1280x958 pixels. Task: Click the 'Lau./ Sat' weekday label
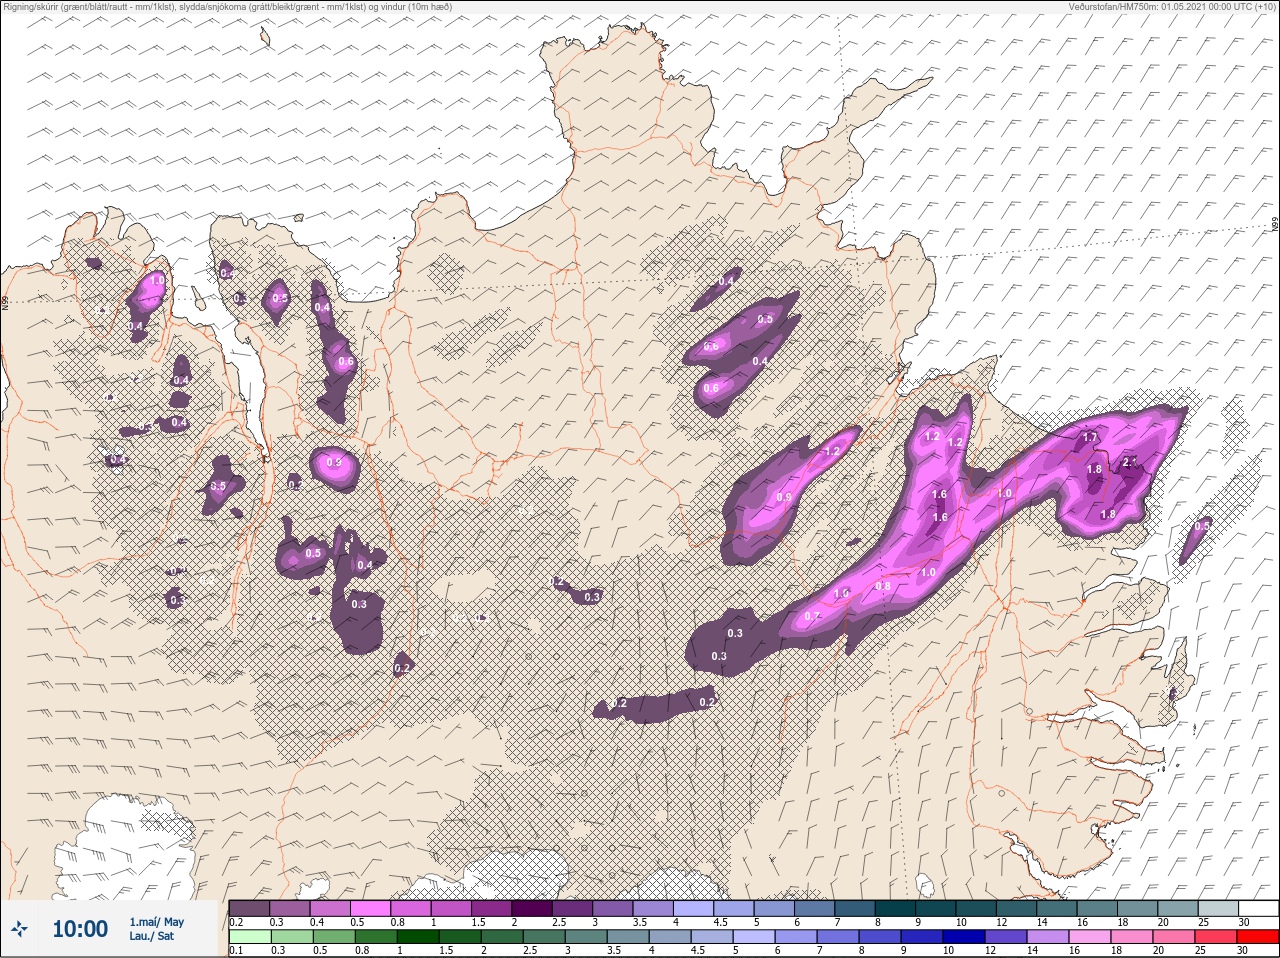pyautogui.click(x=152, y=937)
